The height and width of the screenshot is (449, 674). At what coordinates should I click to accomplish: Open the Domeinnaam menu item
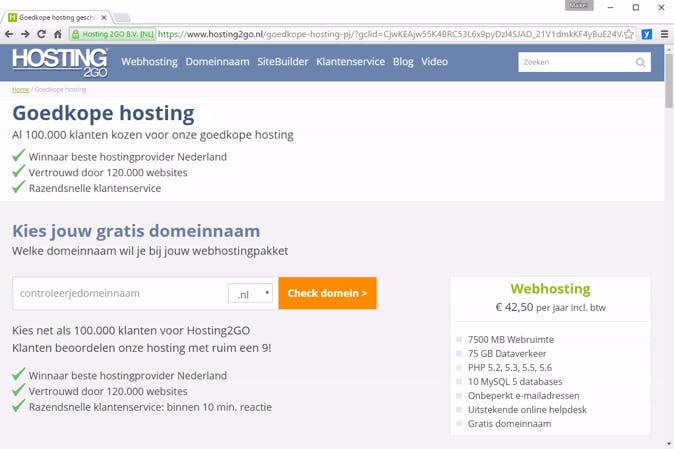(x=218, y=62)
